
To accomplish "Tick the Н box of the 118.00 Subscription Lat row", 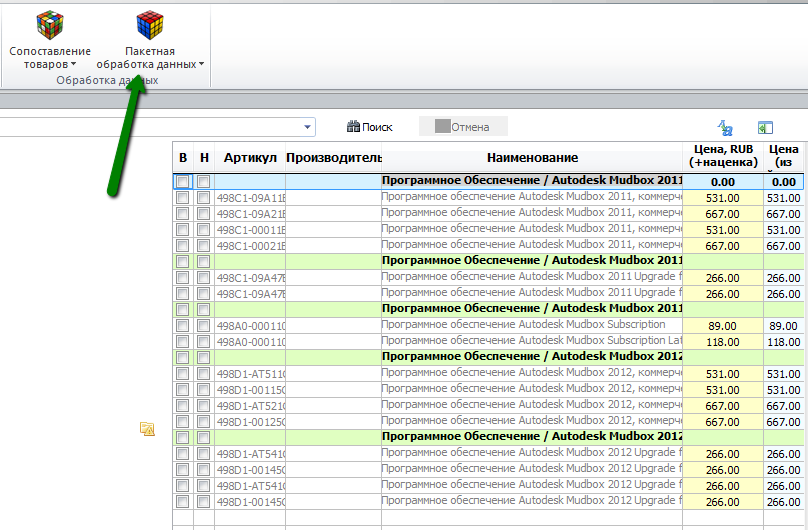I will (x=204, y=341).
